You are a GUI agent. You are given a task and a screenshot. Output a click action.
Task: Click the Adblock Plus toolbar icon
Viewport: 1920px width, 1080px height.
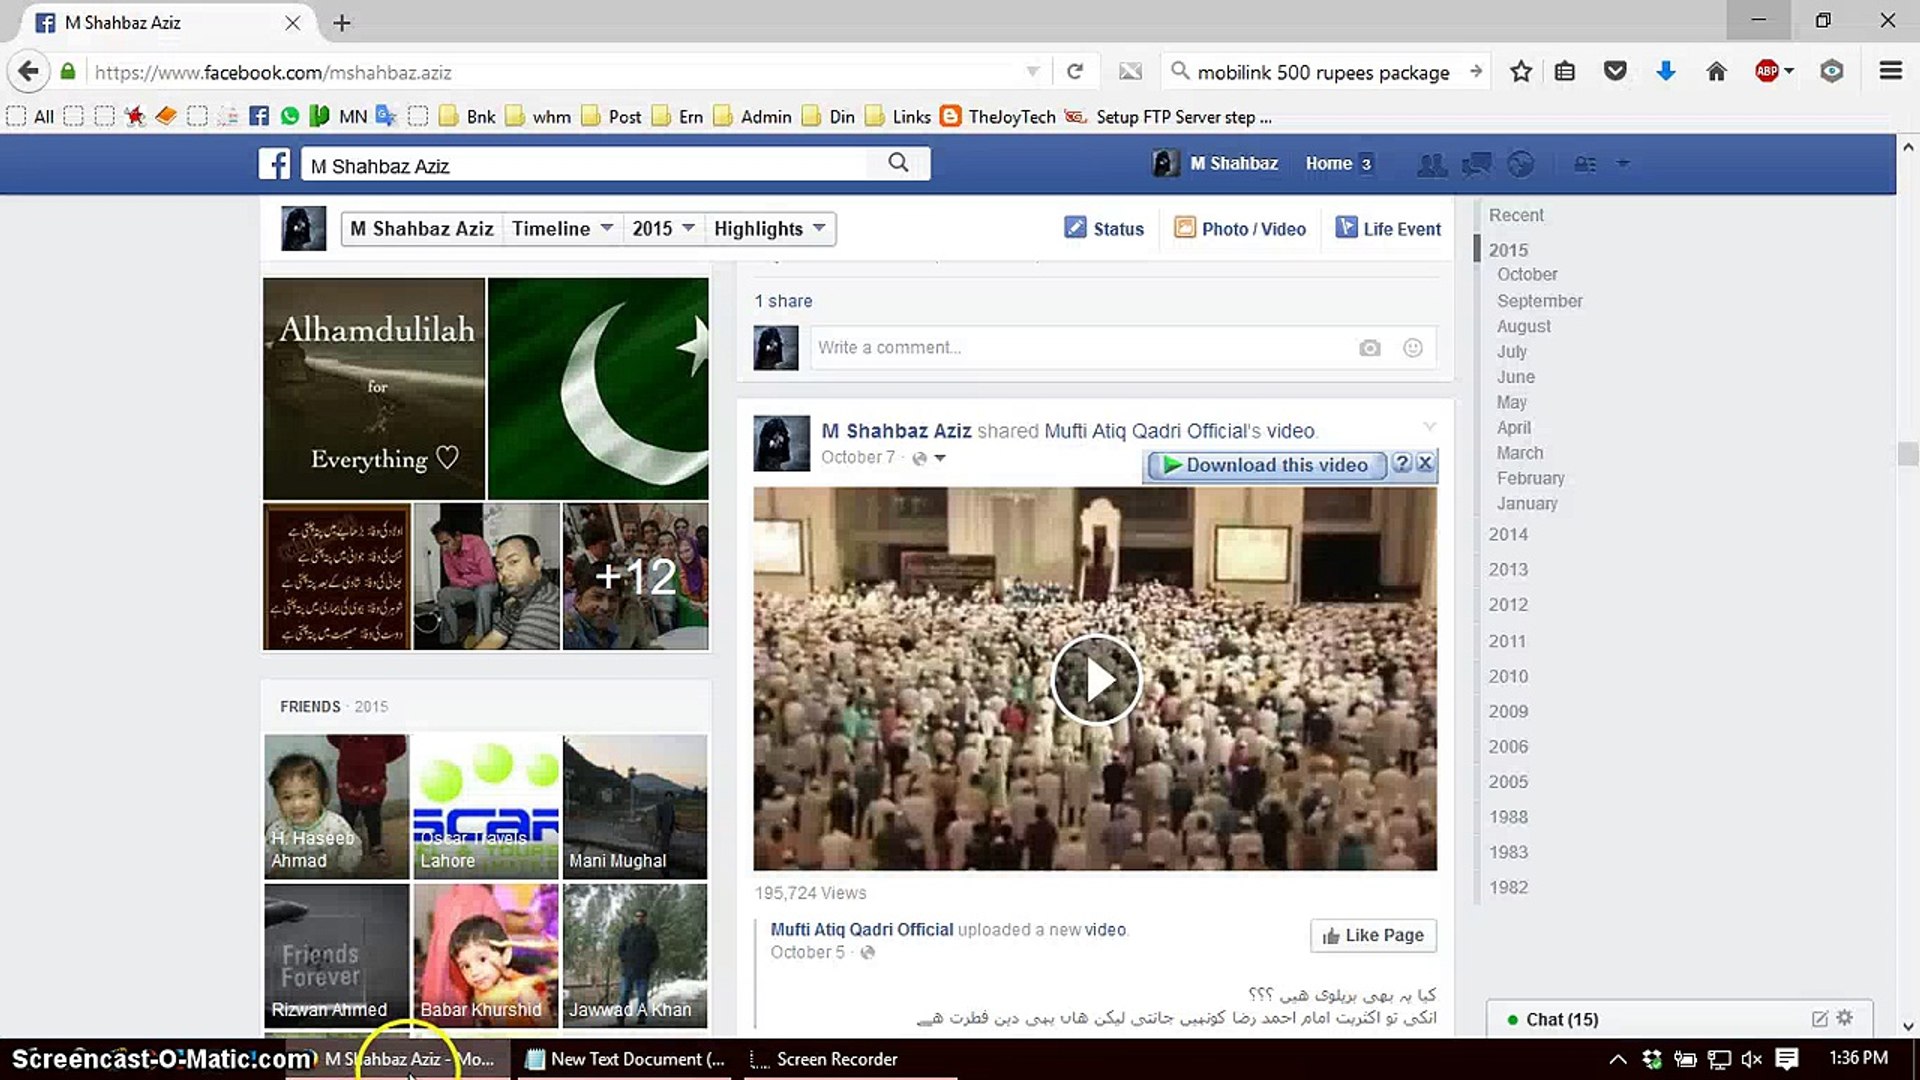coord(1768,71)
